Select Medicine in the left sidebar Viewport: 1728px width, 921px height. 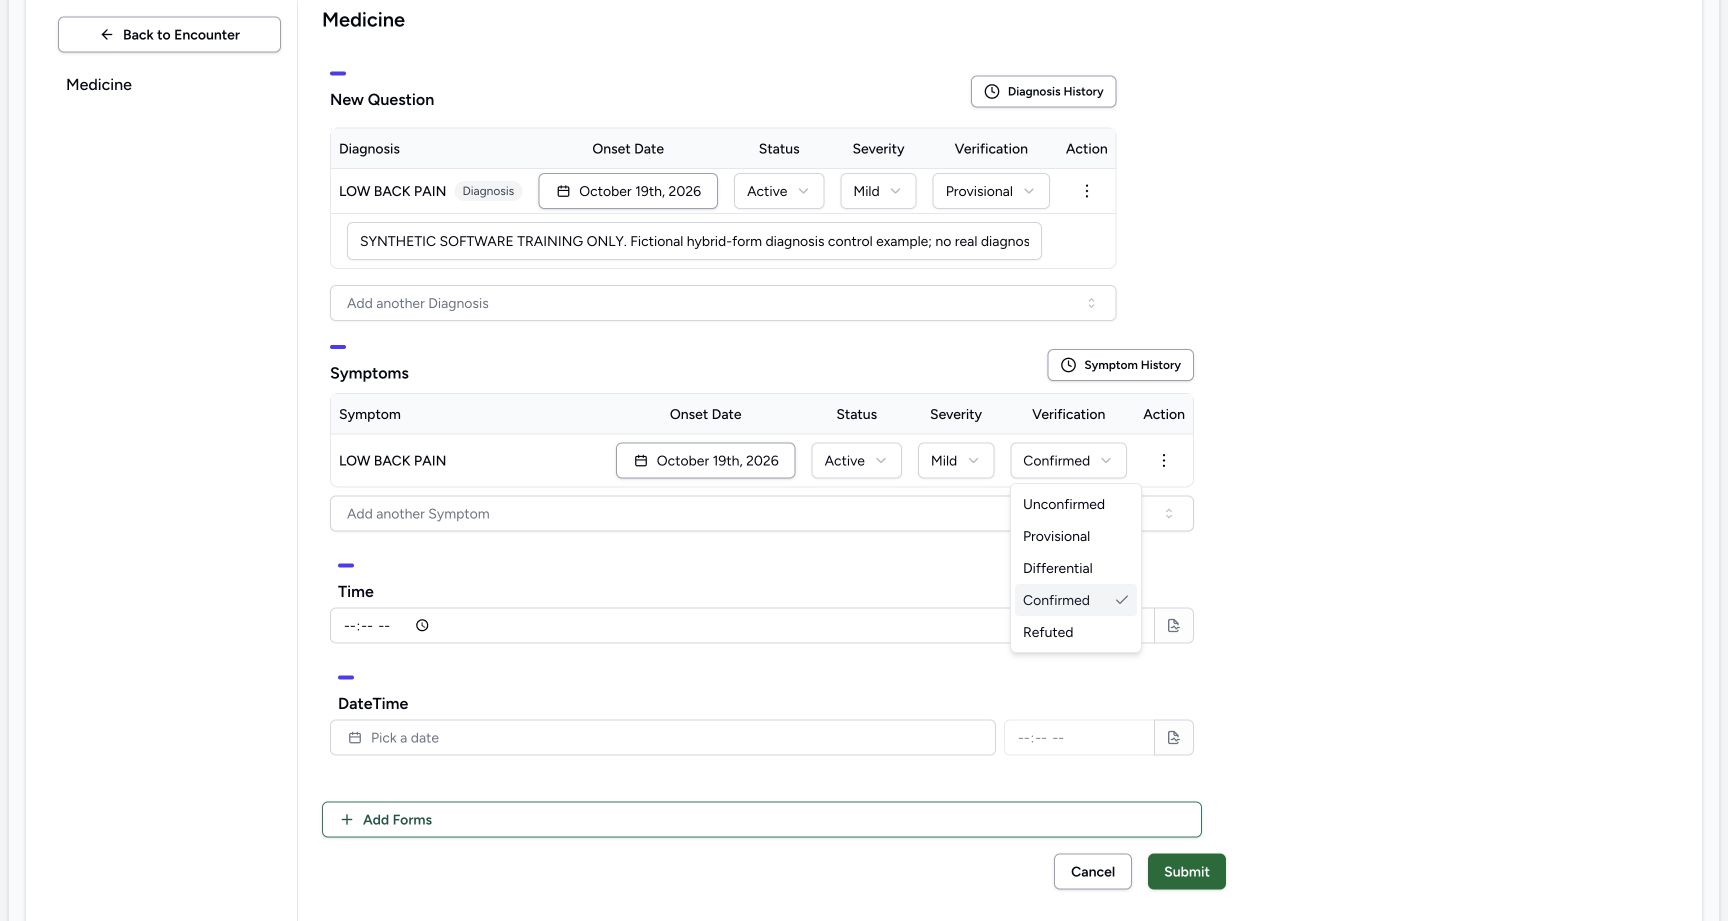(x=99, y=85)
